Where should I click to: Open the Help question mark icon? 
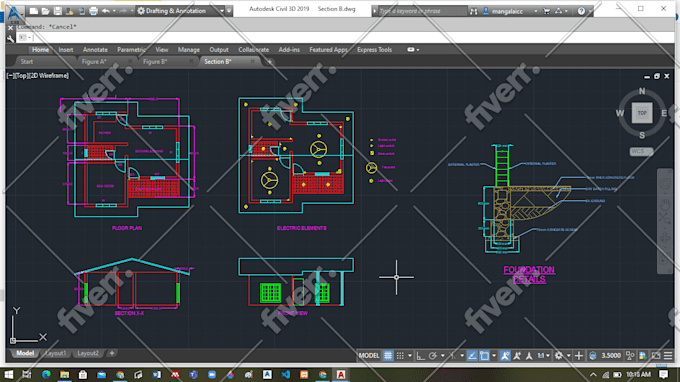[581, 11]
